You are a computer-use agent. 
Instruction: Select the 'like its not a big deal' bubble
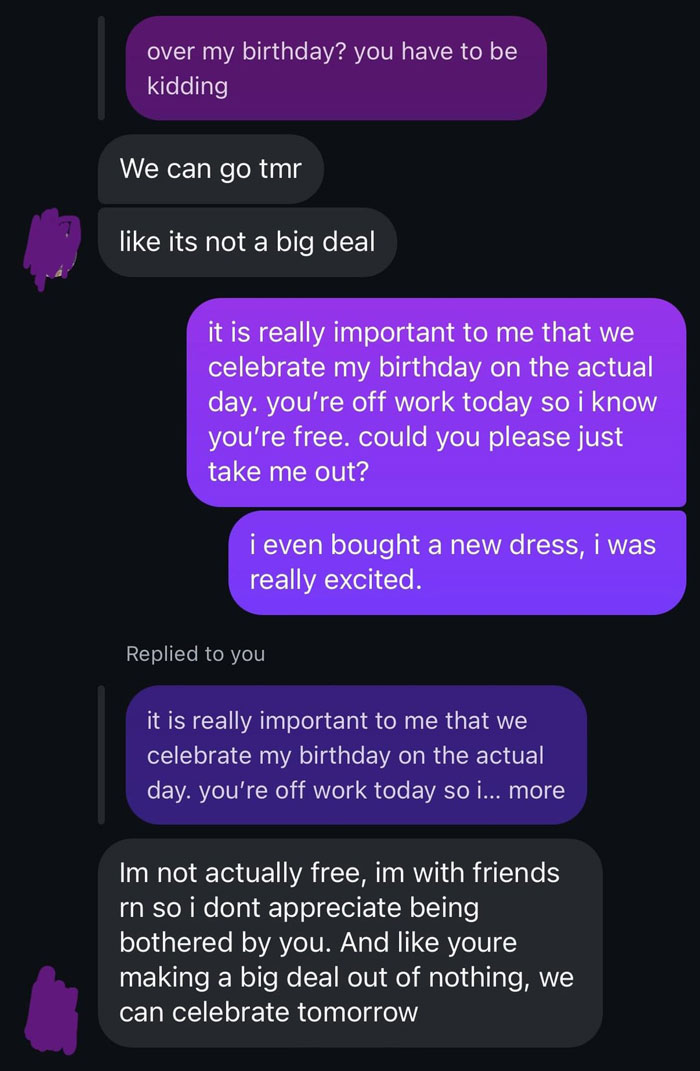pyautogui.click(x=246, y=242)
